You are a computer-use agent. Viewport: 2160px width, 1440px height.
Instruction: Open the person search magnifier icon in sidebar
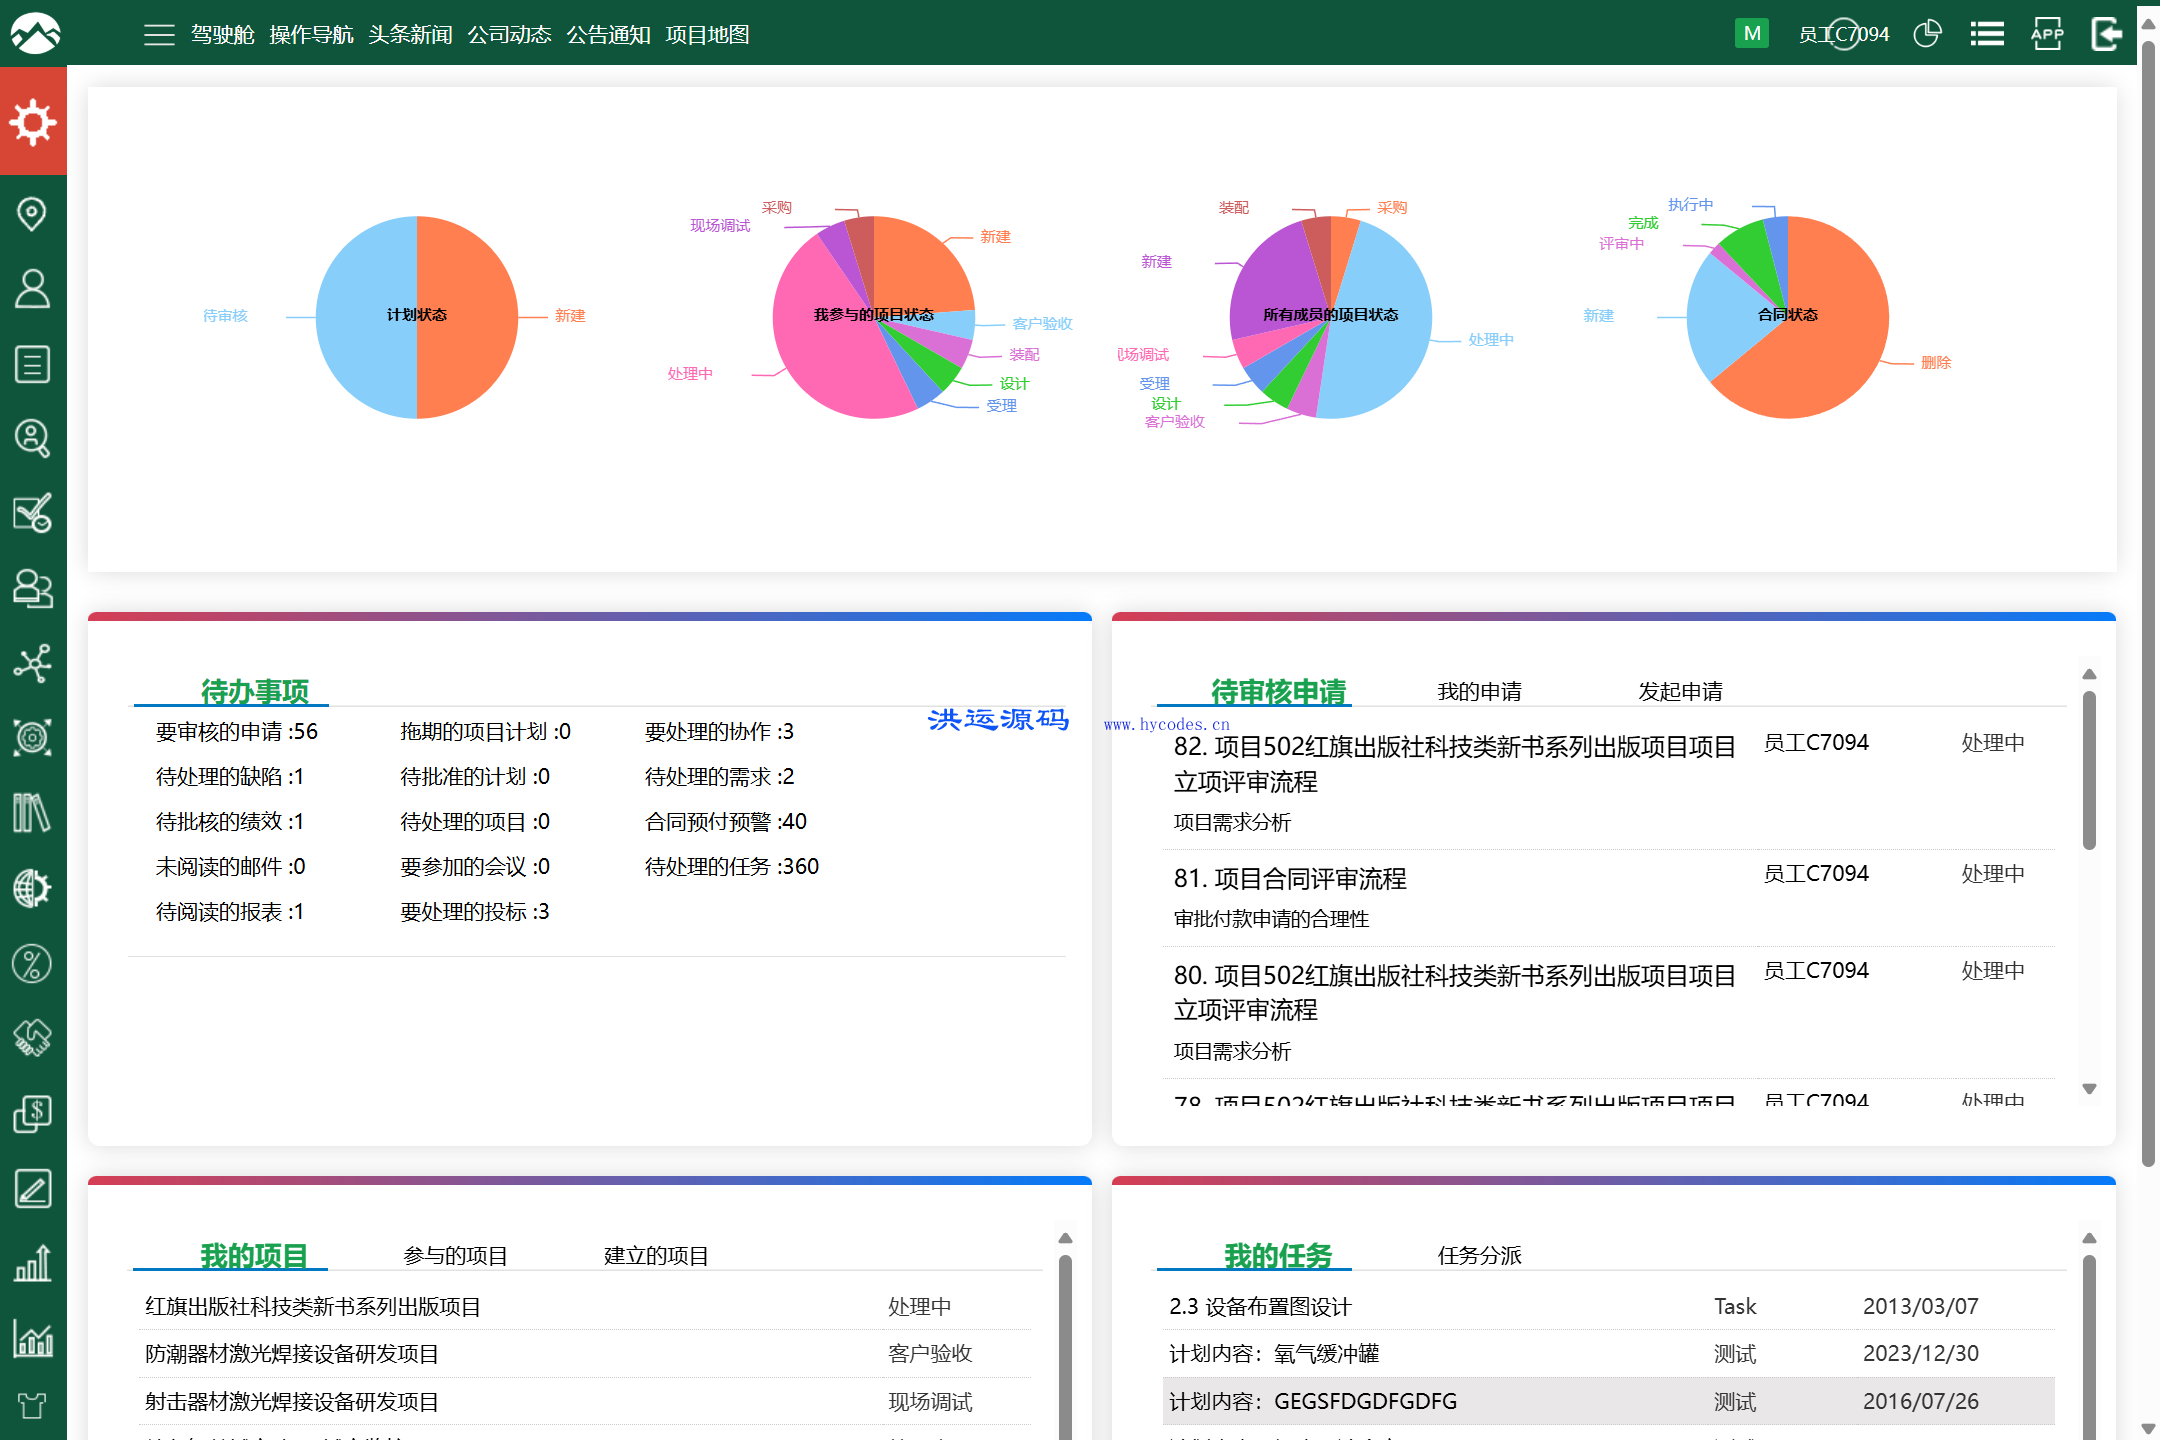[x=33, y=439]
